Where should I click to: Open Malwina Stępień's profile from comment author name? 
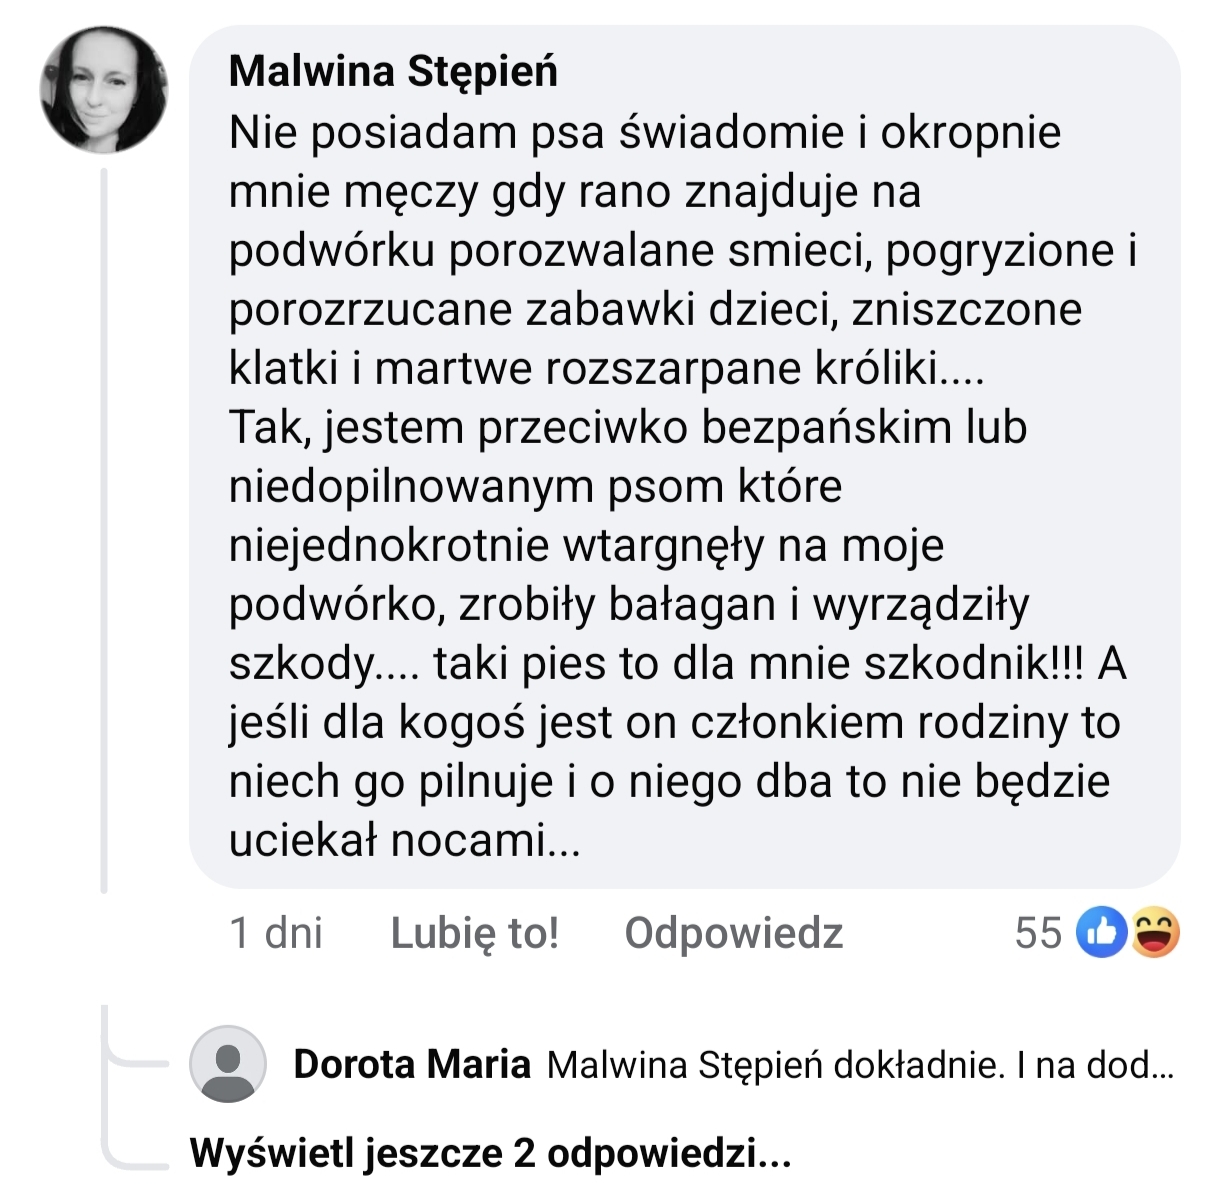point(393,72)
